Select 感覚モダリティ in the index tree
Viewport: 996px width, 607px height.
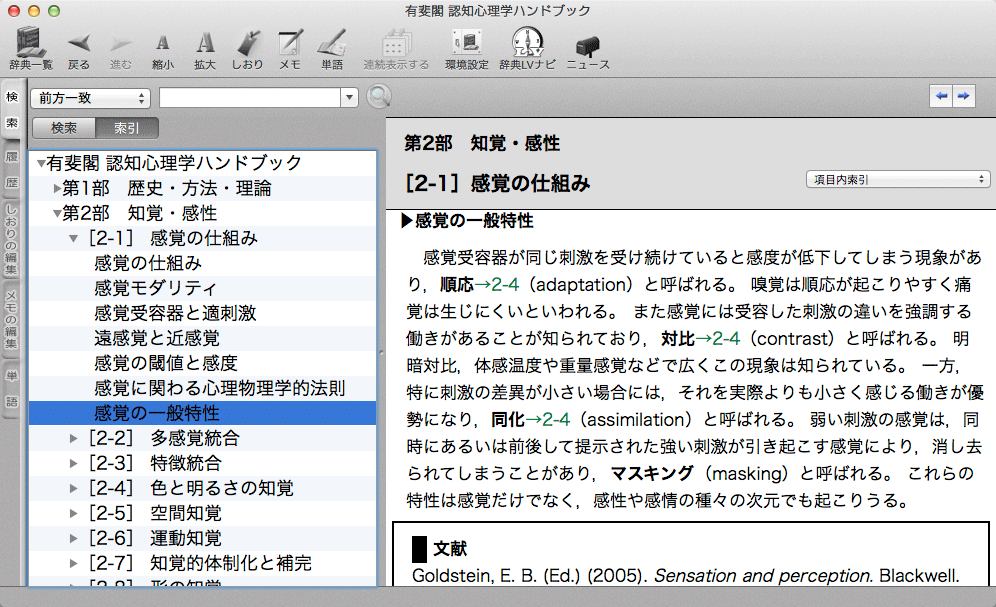154,288
